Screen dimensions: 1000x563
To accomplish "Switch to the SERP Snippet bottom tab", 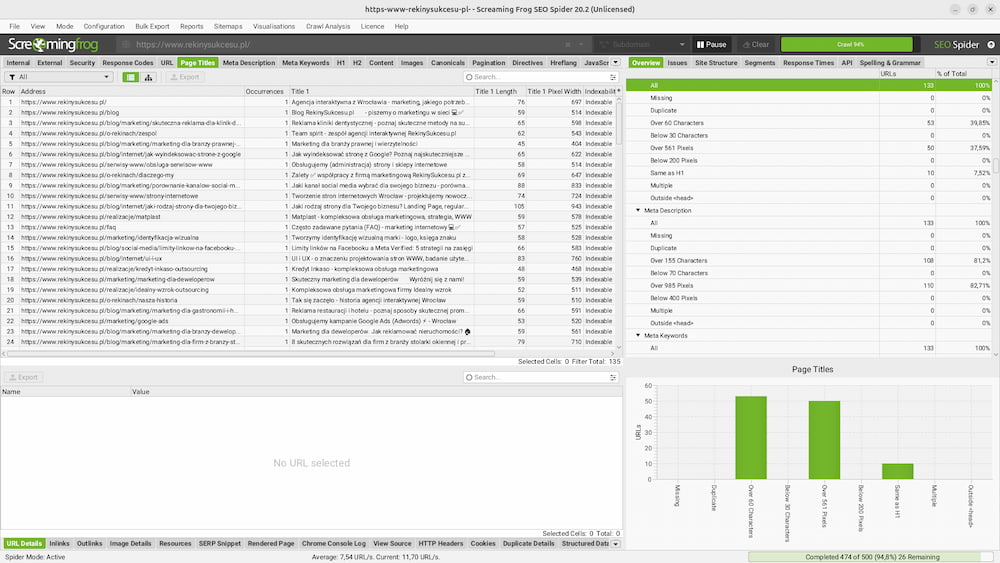I will point(219,544).
